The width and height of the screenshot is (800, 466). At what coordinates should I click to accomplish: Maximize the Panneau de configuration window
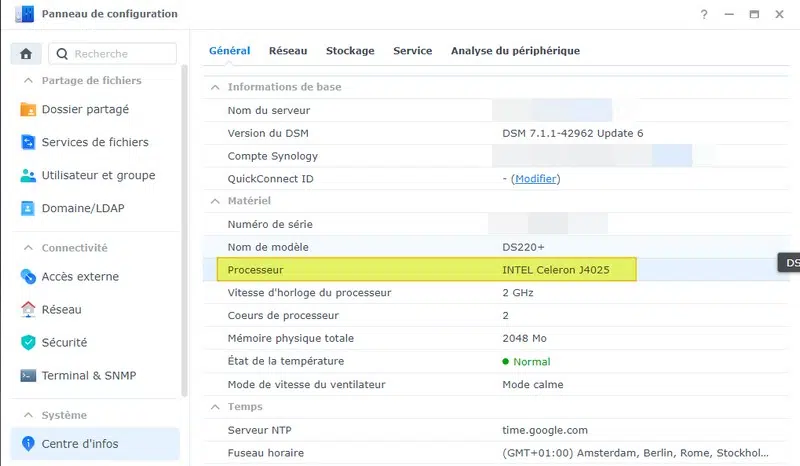(x=754, y=14)
